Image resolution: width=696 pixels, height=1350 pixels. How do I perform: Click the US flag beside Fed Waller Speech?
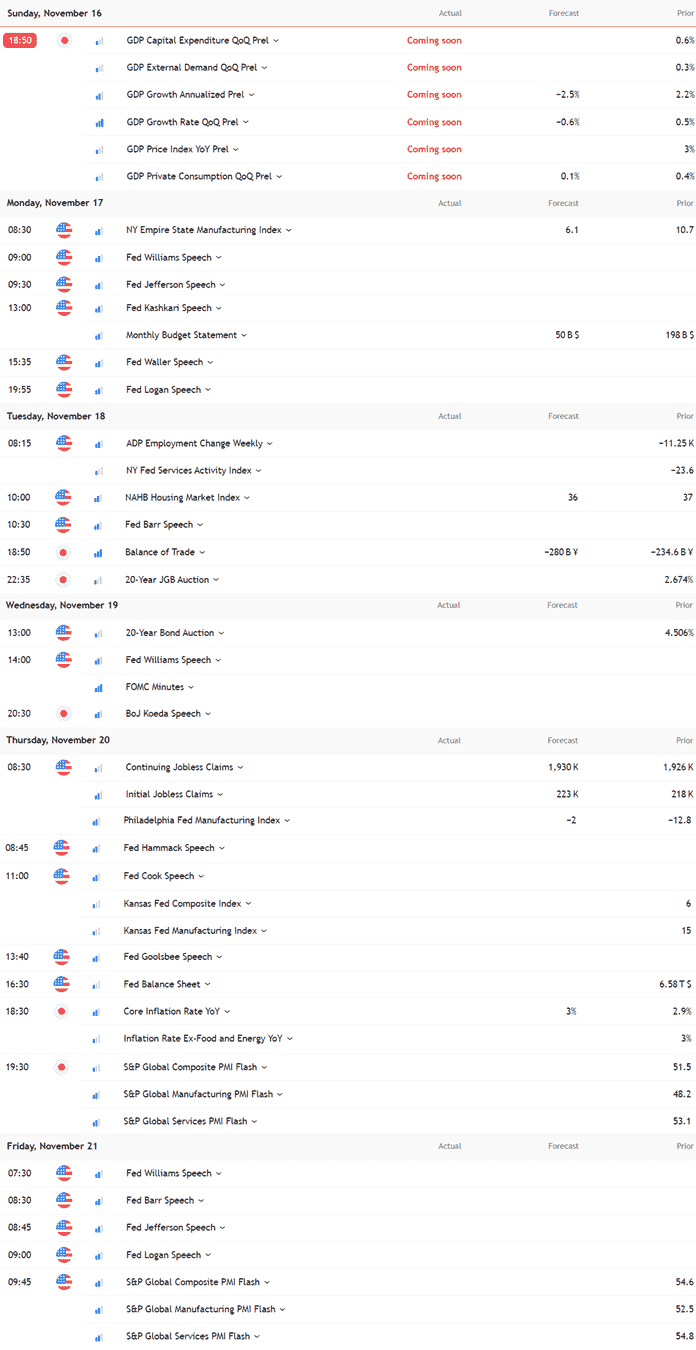tap(63, 362)
